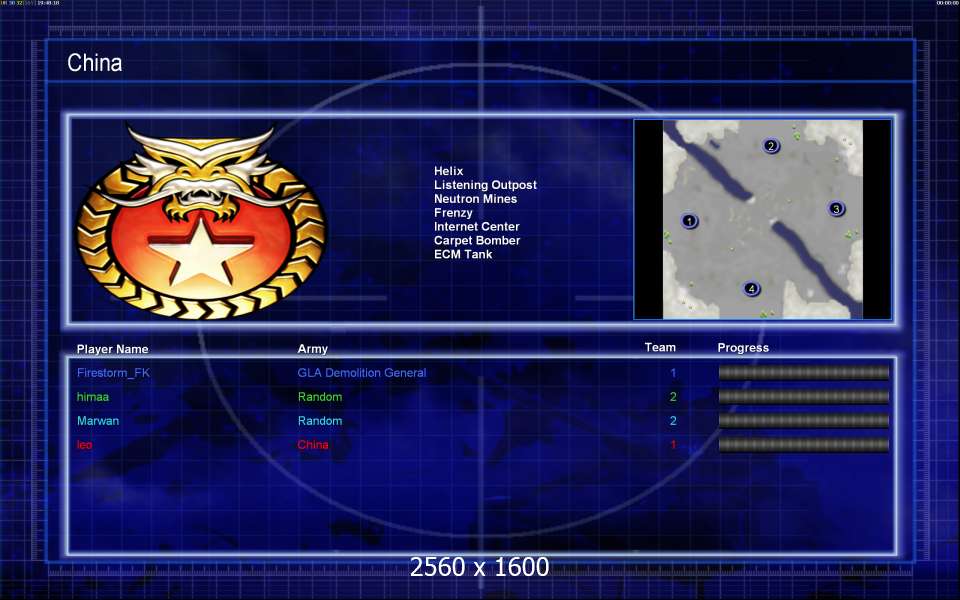Click the map preview thumbnail

762,219
